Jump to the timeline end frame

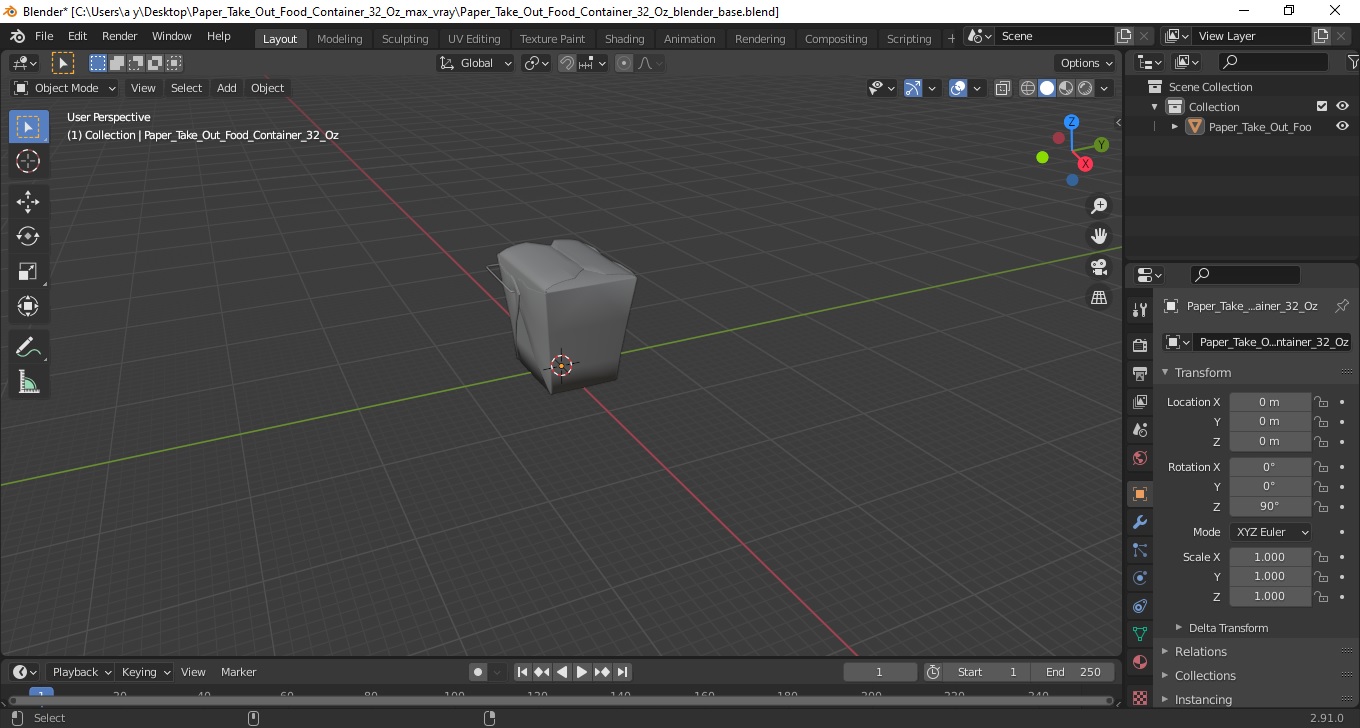point(622,672)
